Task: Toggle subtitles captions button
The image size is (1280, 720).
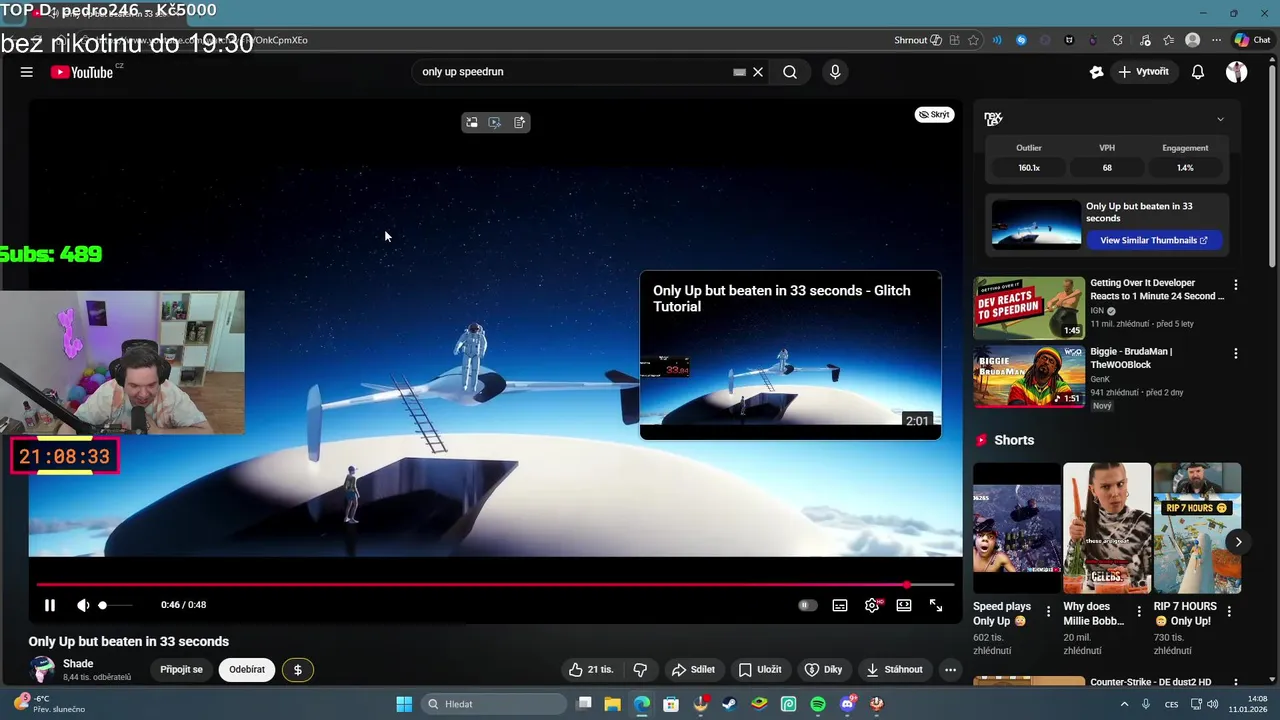Action: pyautogui.click(x=840, y=605)
